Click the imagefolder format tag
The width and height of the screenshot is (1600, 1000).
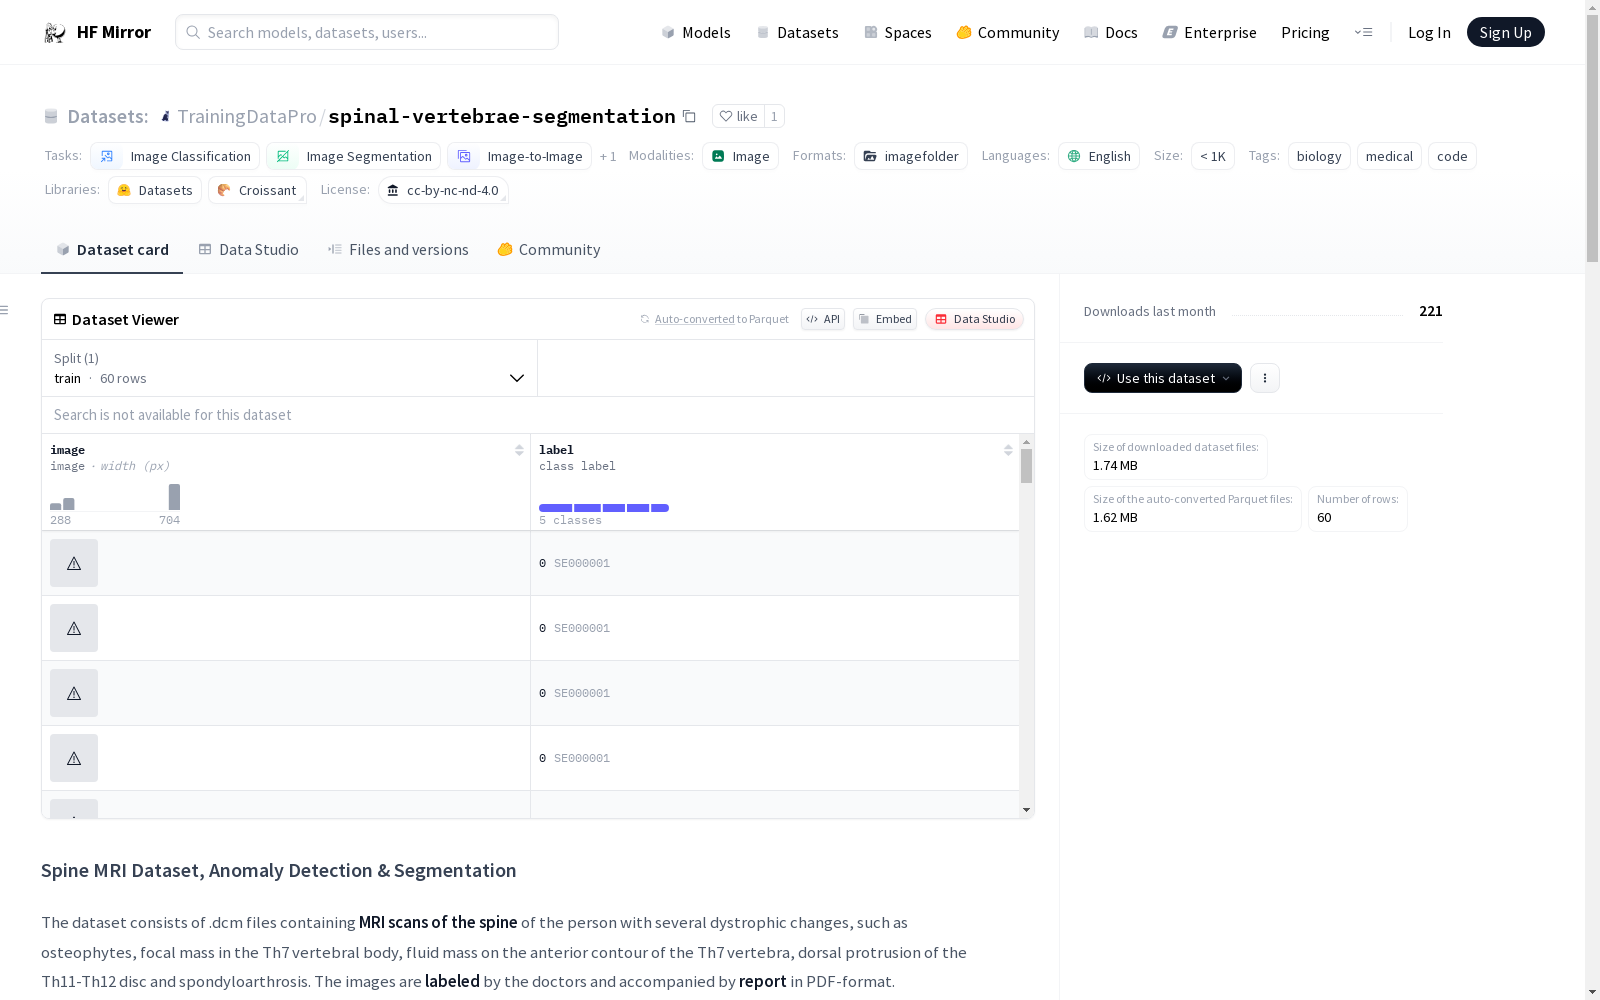(x=911, y=156)
